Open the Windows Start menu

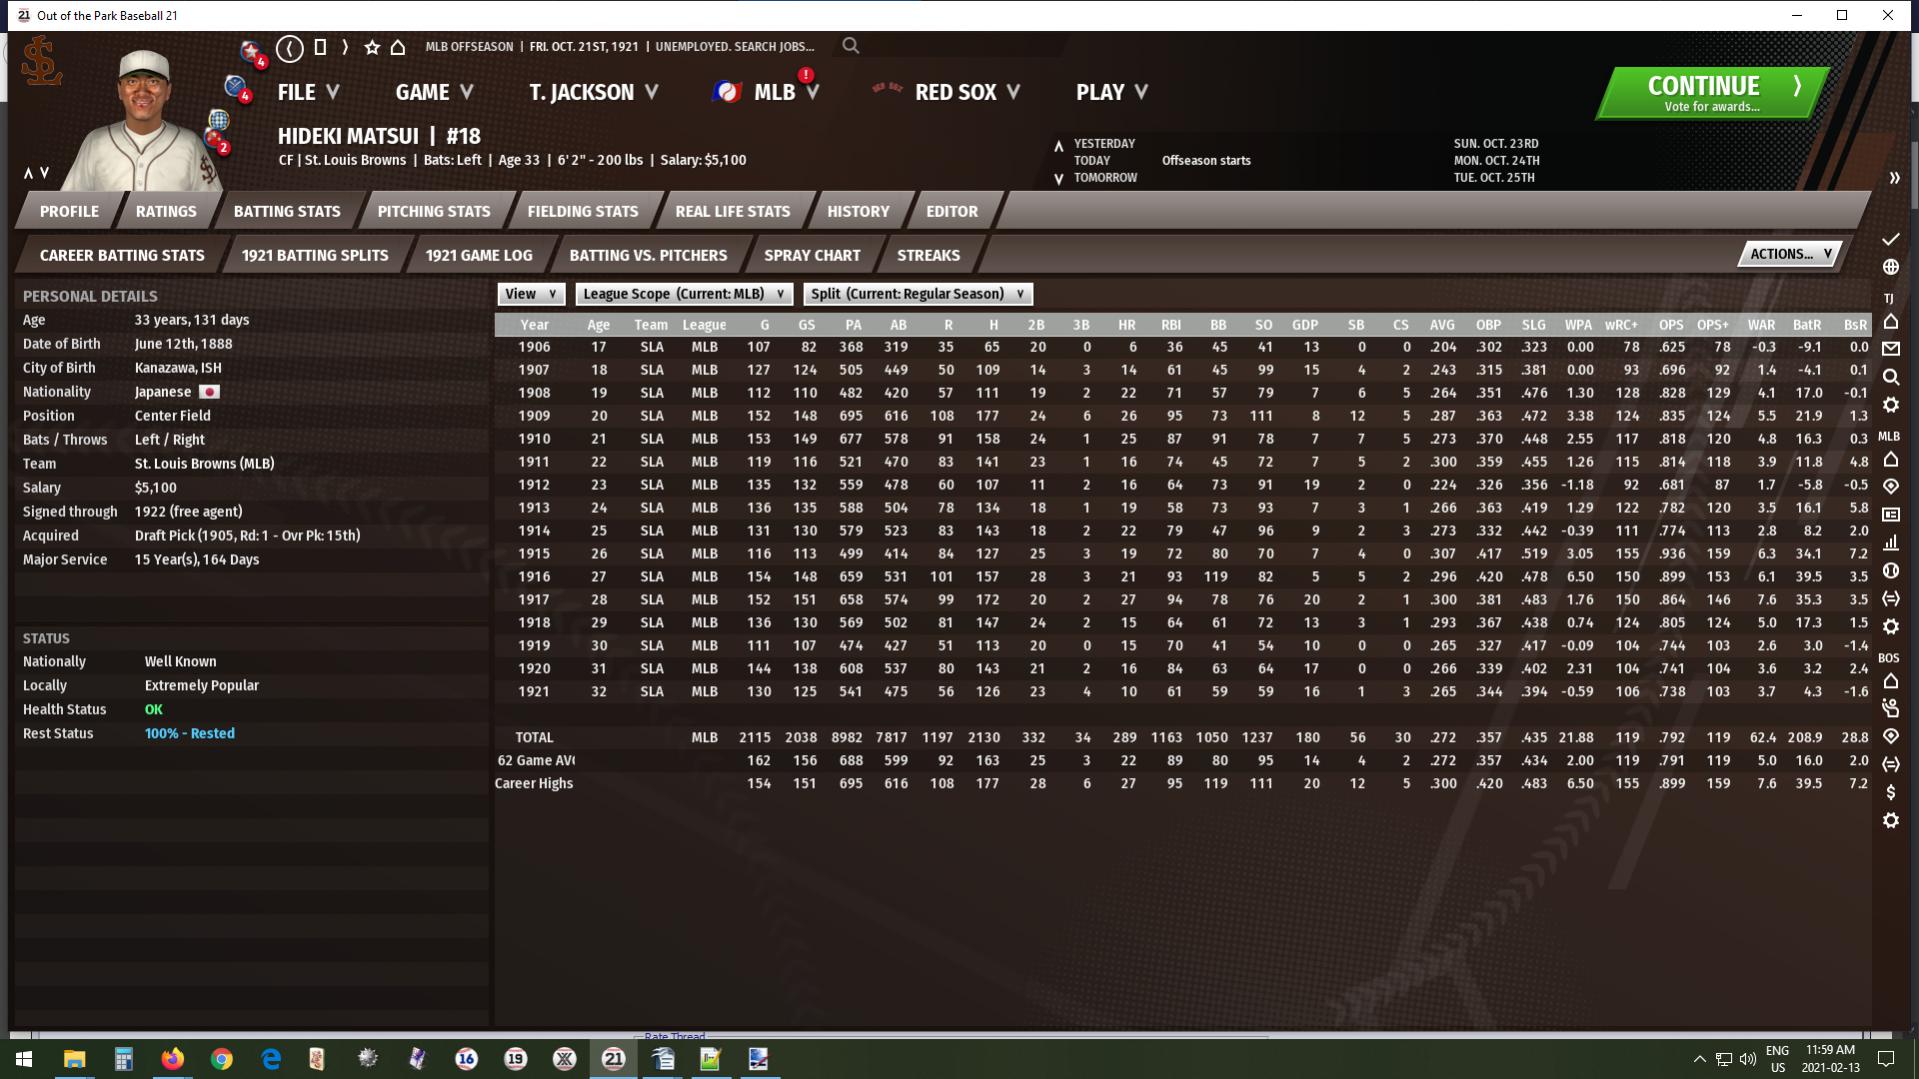click(24, 1059)
